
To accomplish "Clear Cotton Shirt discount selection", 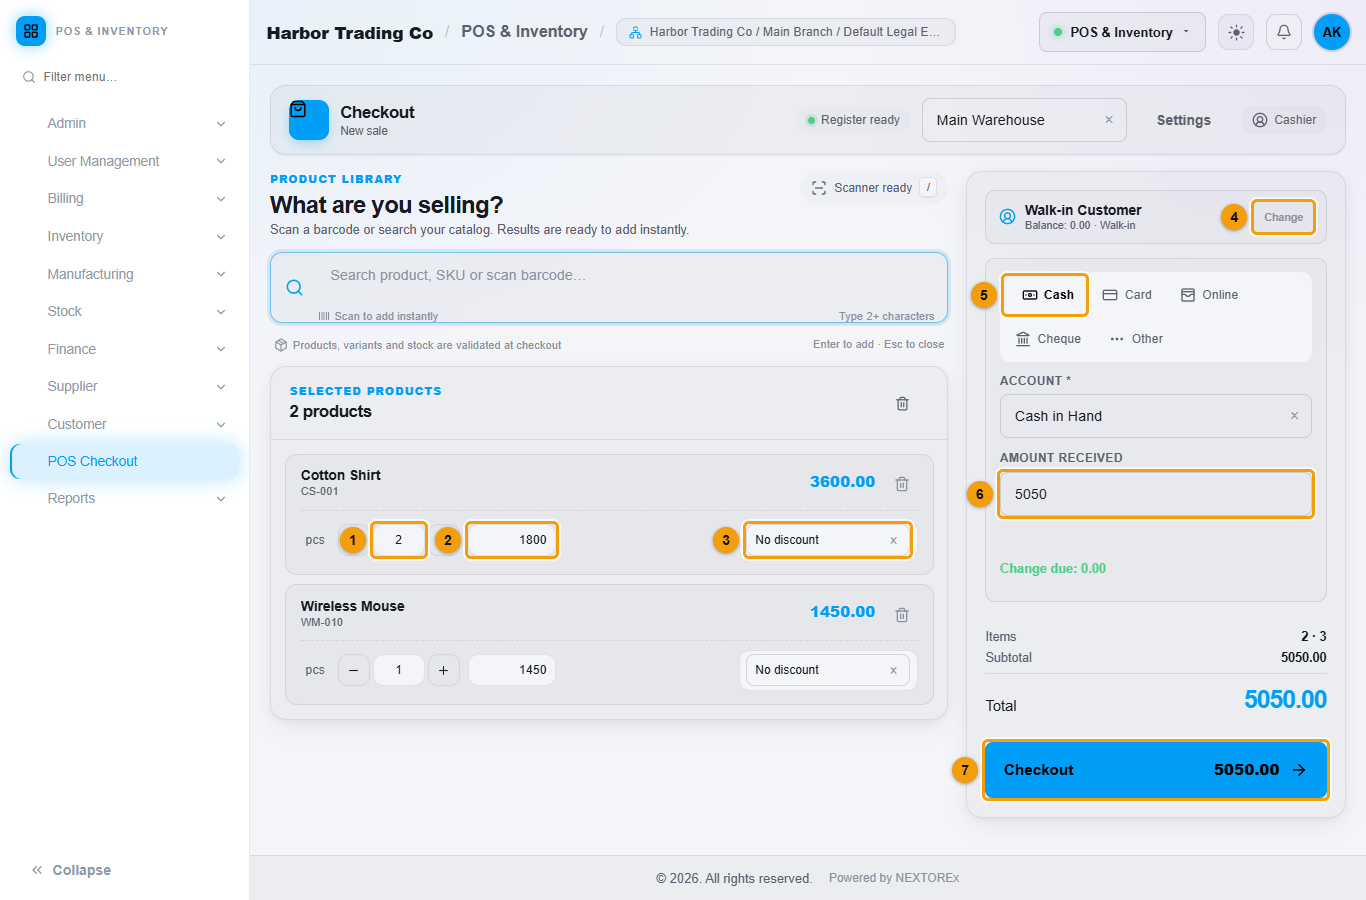I will click(893, 540).
